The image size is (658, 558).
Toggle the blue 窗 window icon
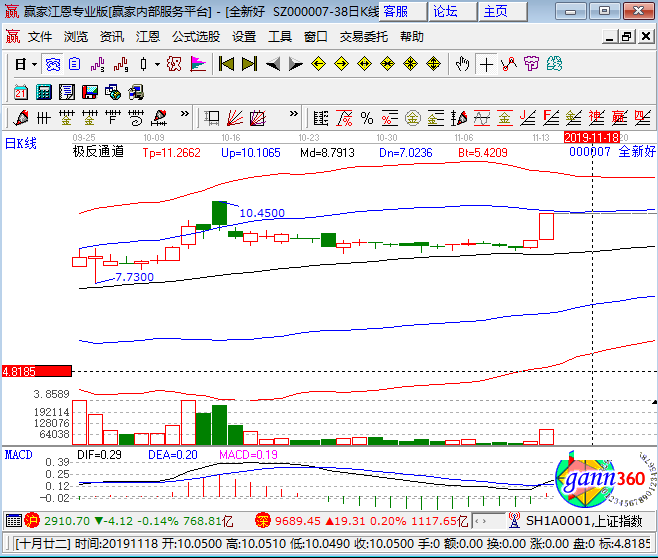53,65
